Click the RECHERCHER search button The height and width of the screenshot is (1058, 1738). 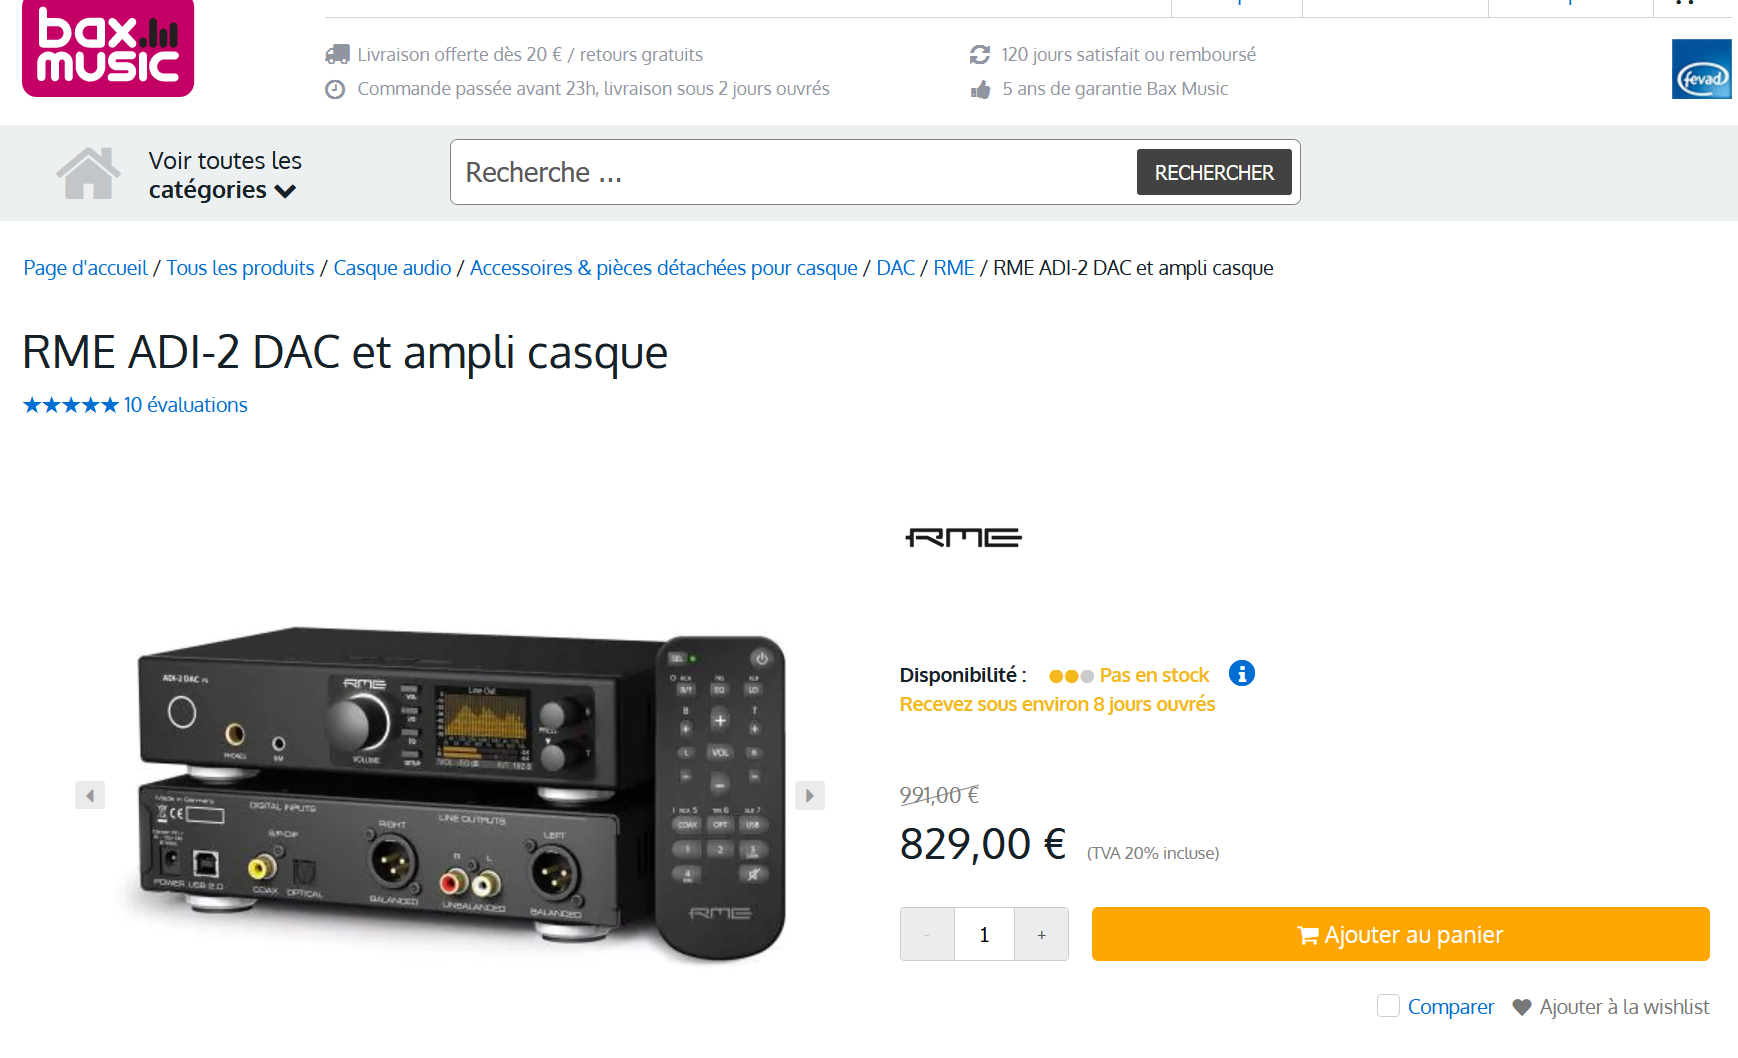pyautogui.click(x=1214, y=172)
